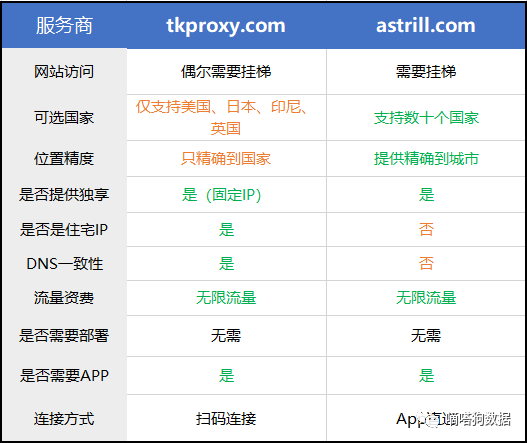527x443 pixels.
Task: Click the 网站访问 row label
Action: 64,72
